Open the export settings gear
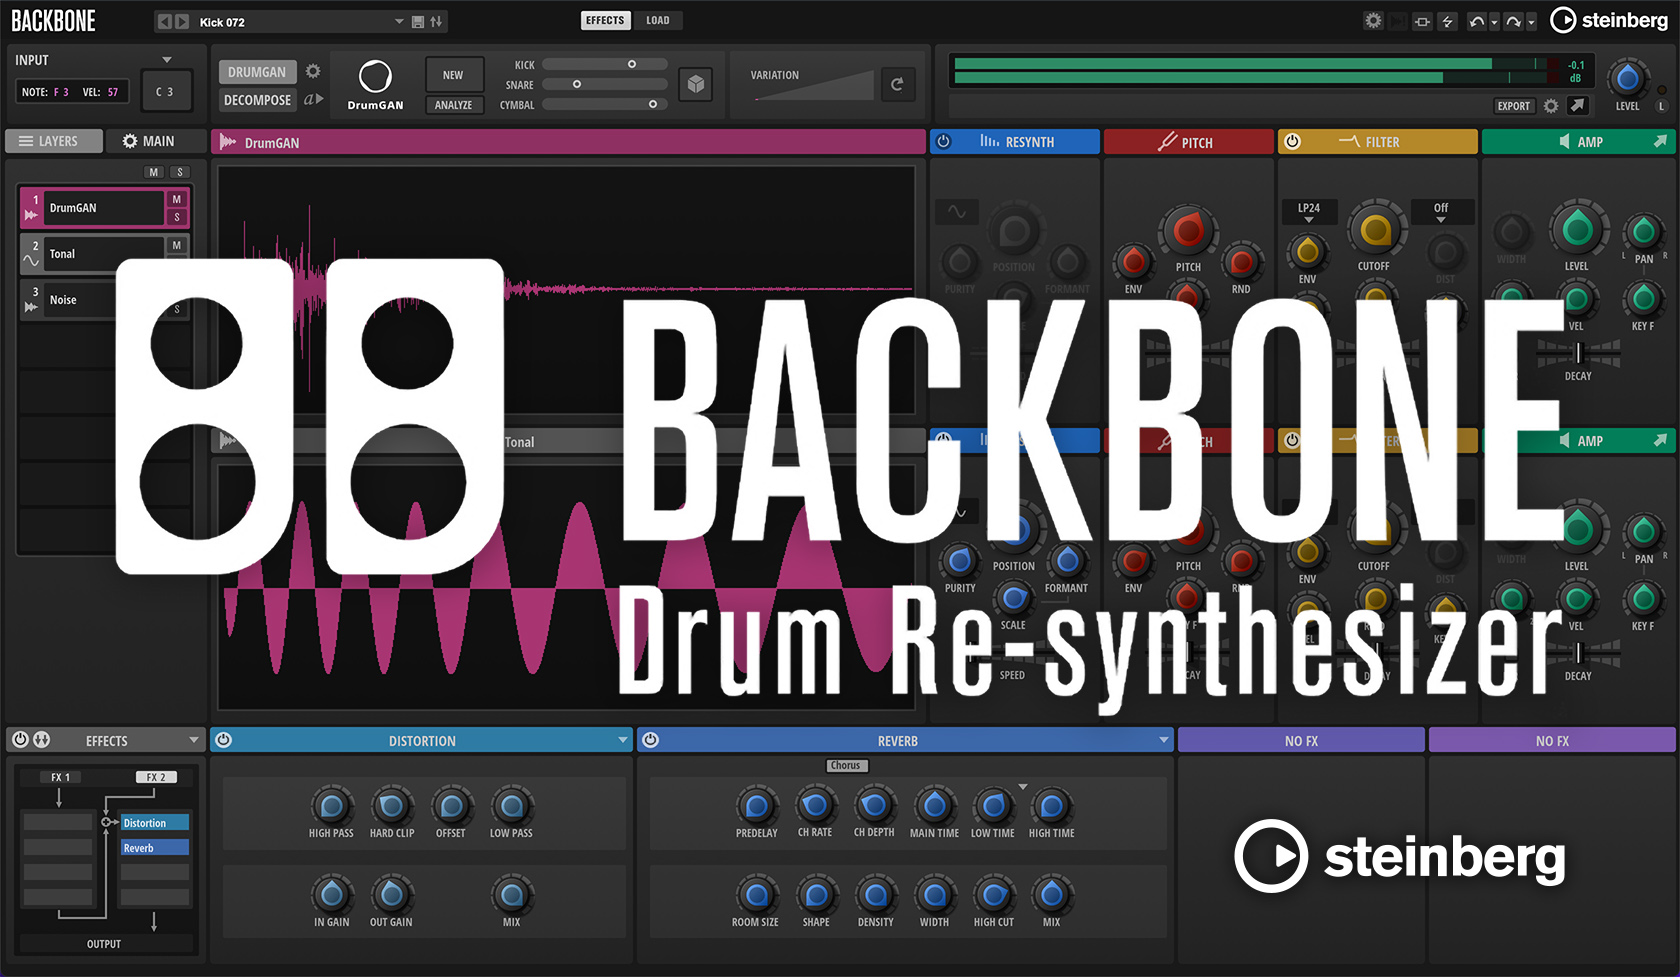Viewport: 1680px width, 977px height. coord(1551,106)
